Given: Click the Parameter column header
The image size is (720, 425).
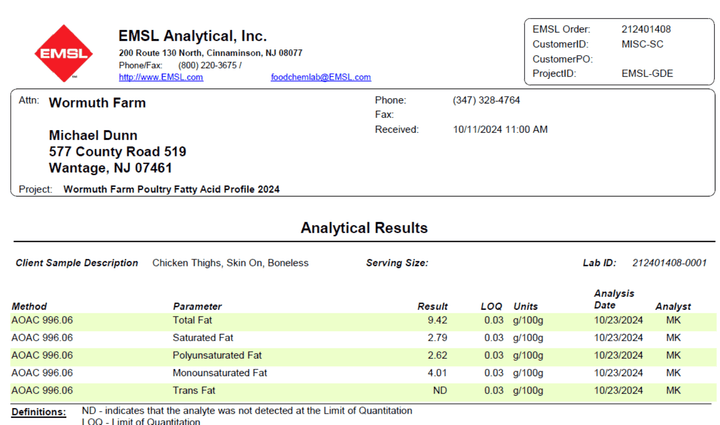Looking at the screenshot, I should pos(197,306).
